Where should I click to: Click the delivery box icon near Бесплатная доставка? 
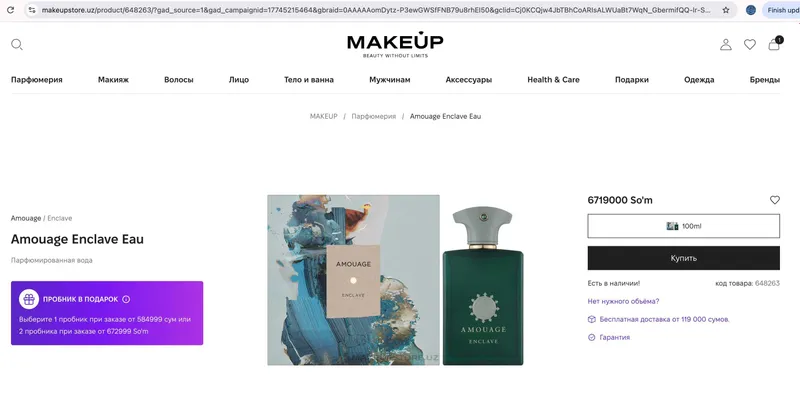pyautogui.click(x=591, y=320)
